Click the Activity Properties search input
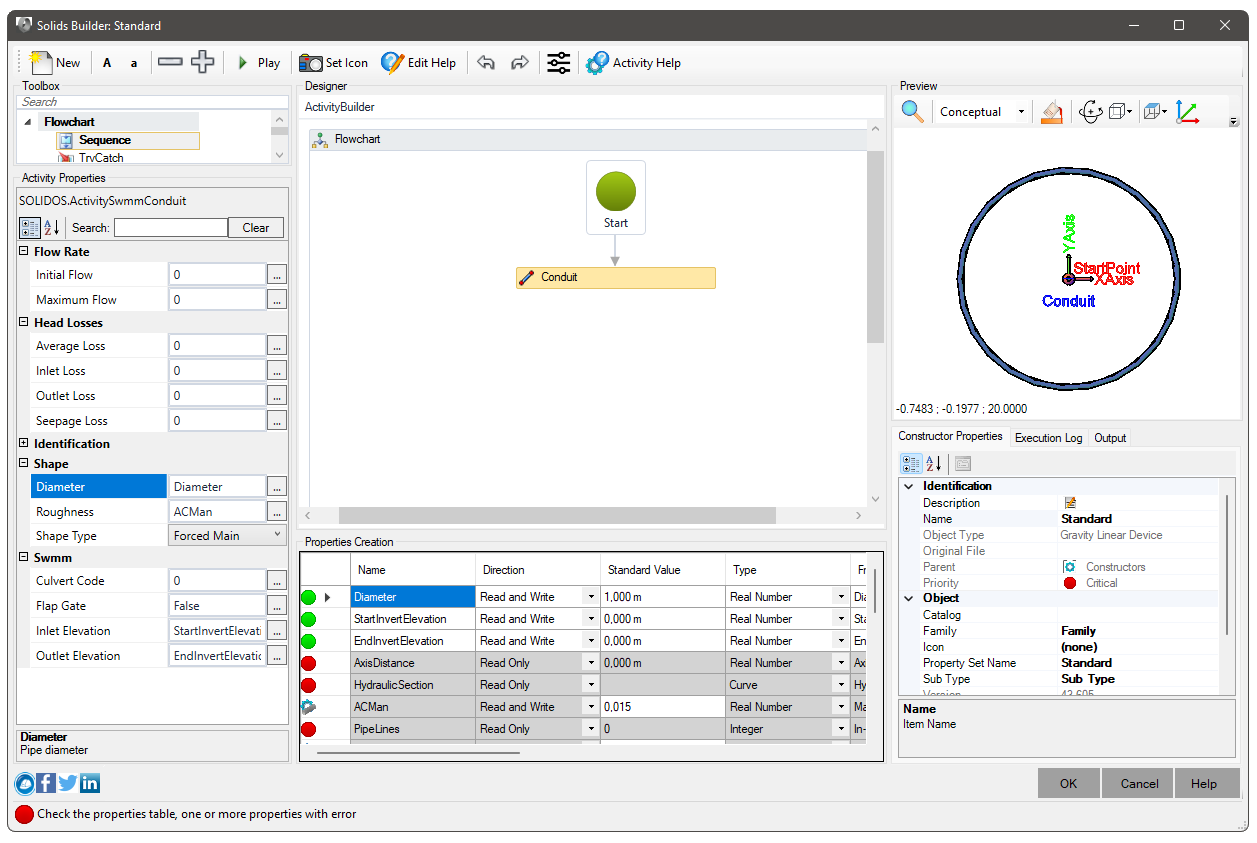This screenshot has width=1257, height=843. click(171, 228)
